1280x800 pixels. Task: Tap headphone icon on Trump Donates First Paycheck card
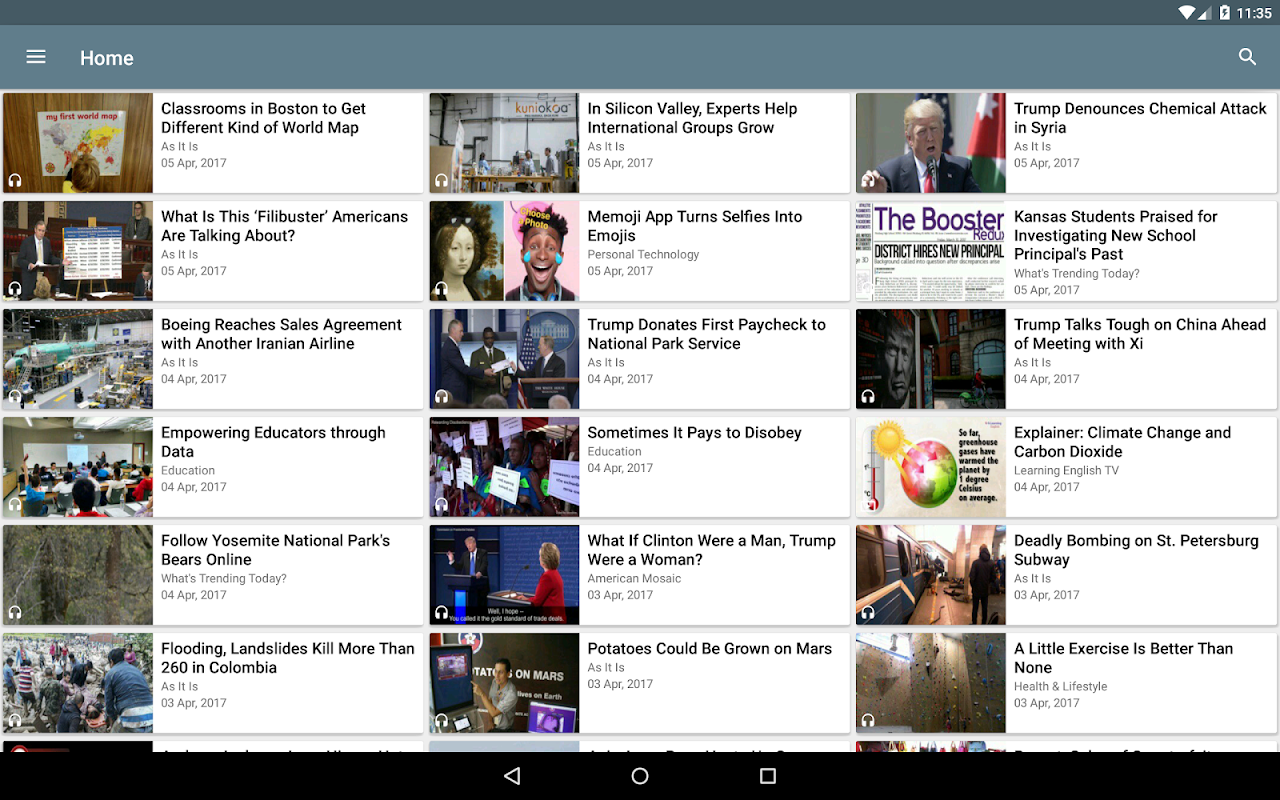[x=441, y=397]
